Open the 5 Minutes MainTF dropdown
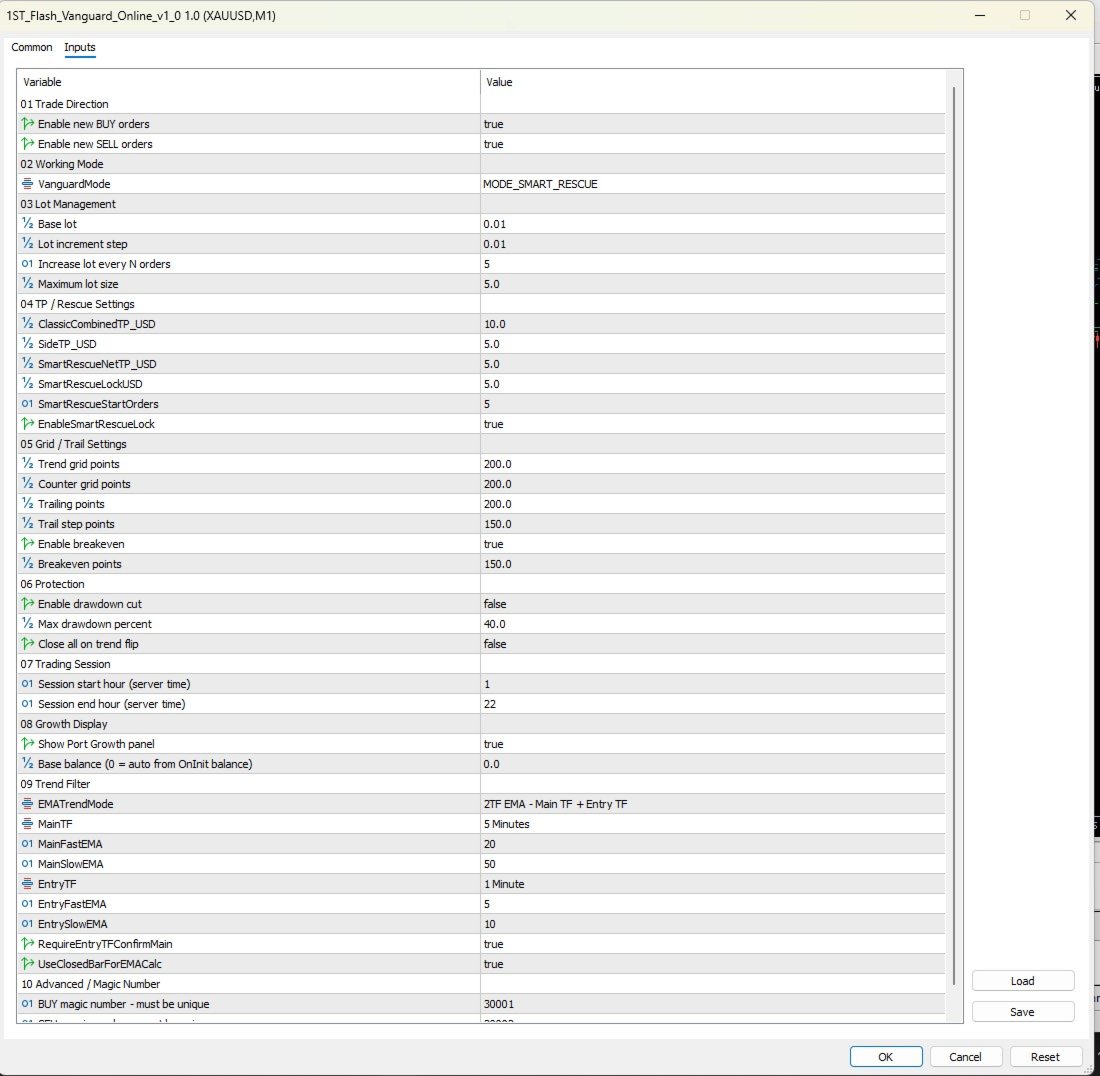 click(713, 823)
